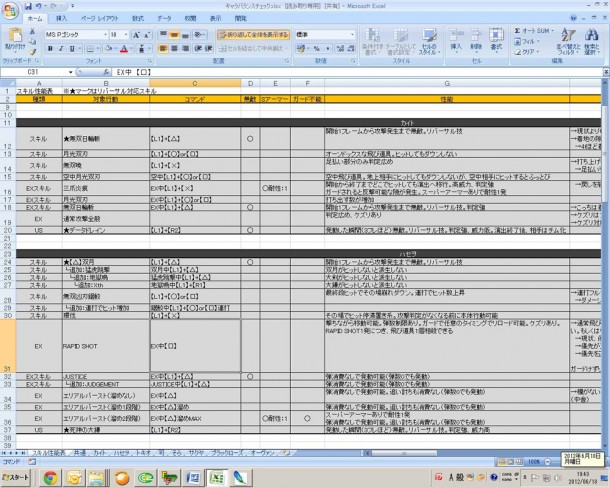Apply top vertical alignment

[x=163, y=35]
